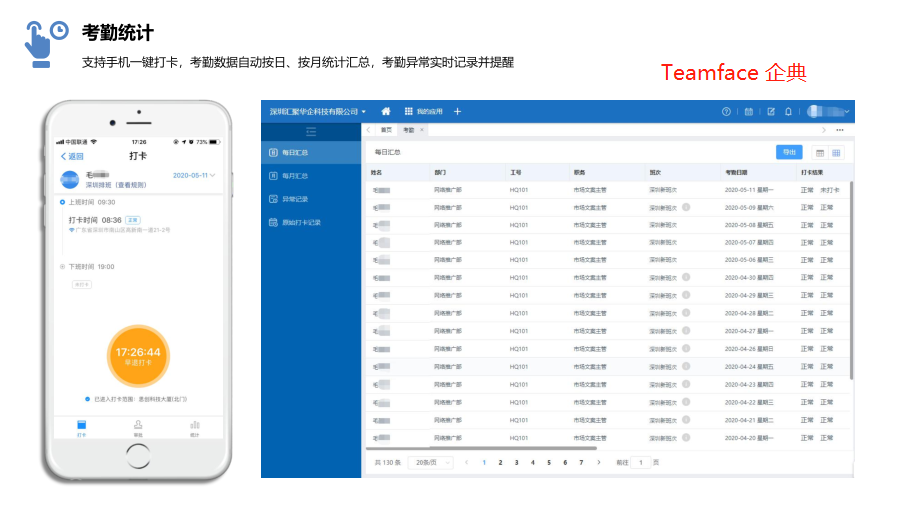Go to page 7 in pagination
Screen dimensions: 923x518
point(581,463)
